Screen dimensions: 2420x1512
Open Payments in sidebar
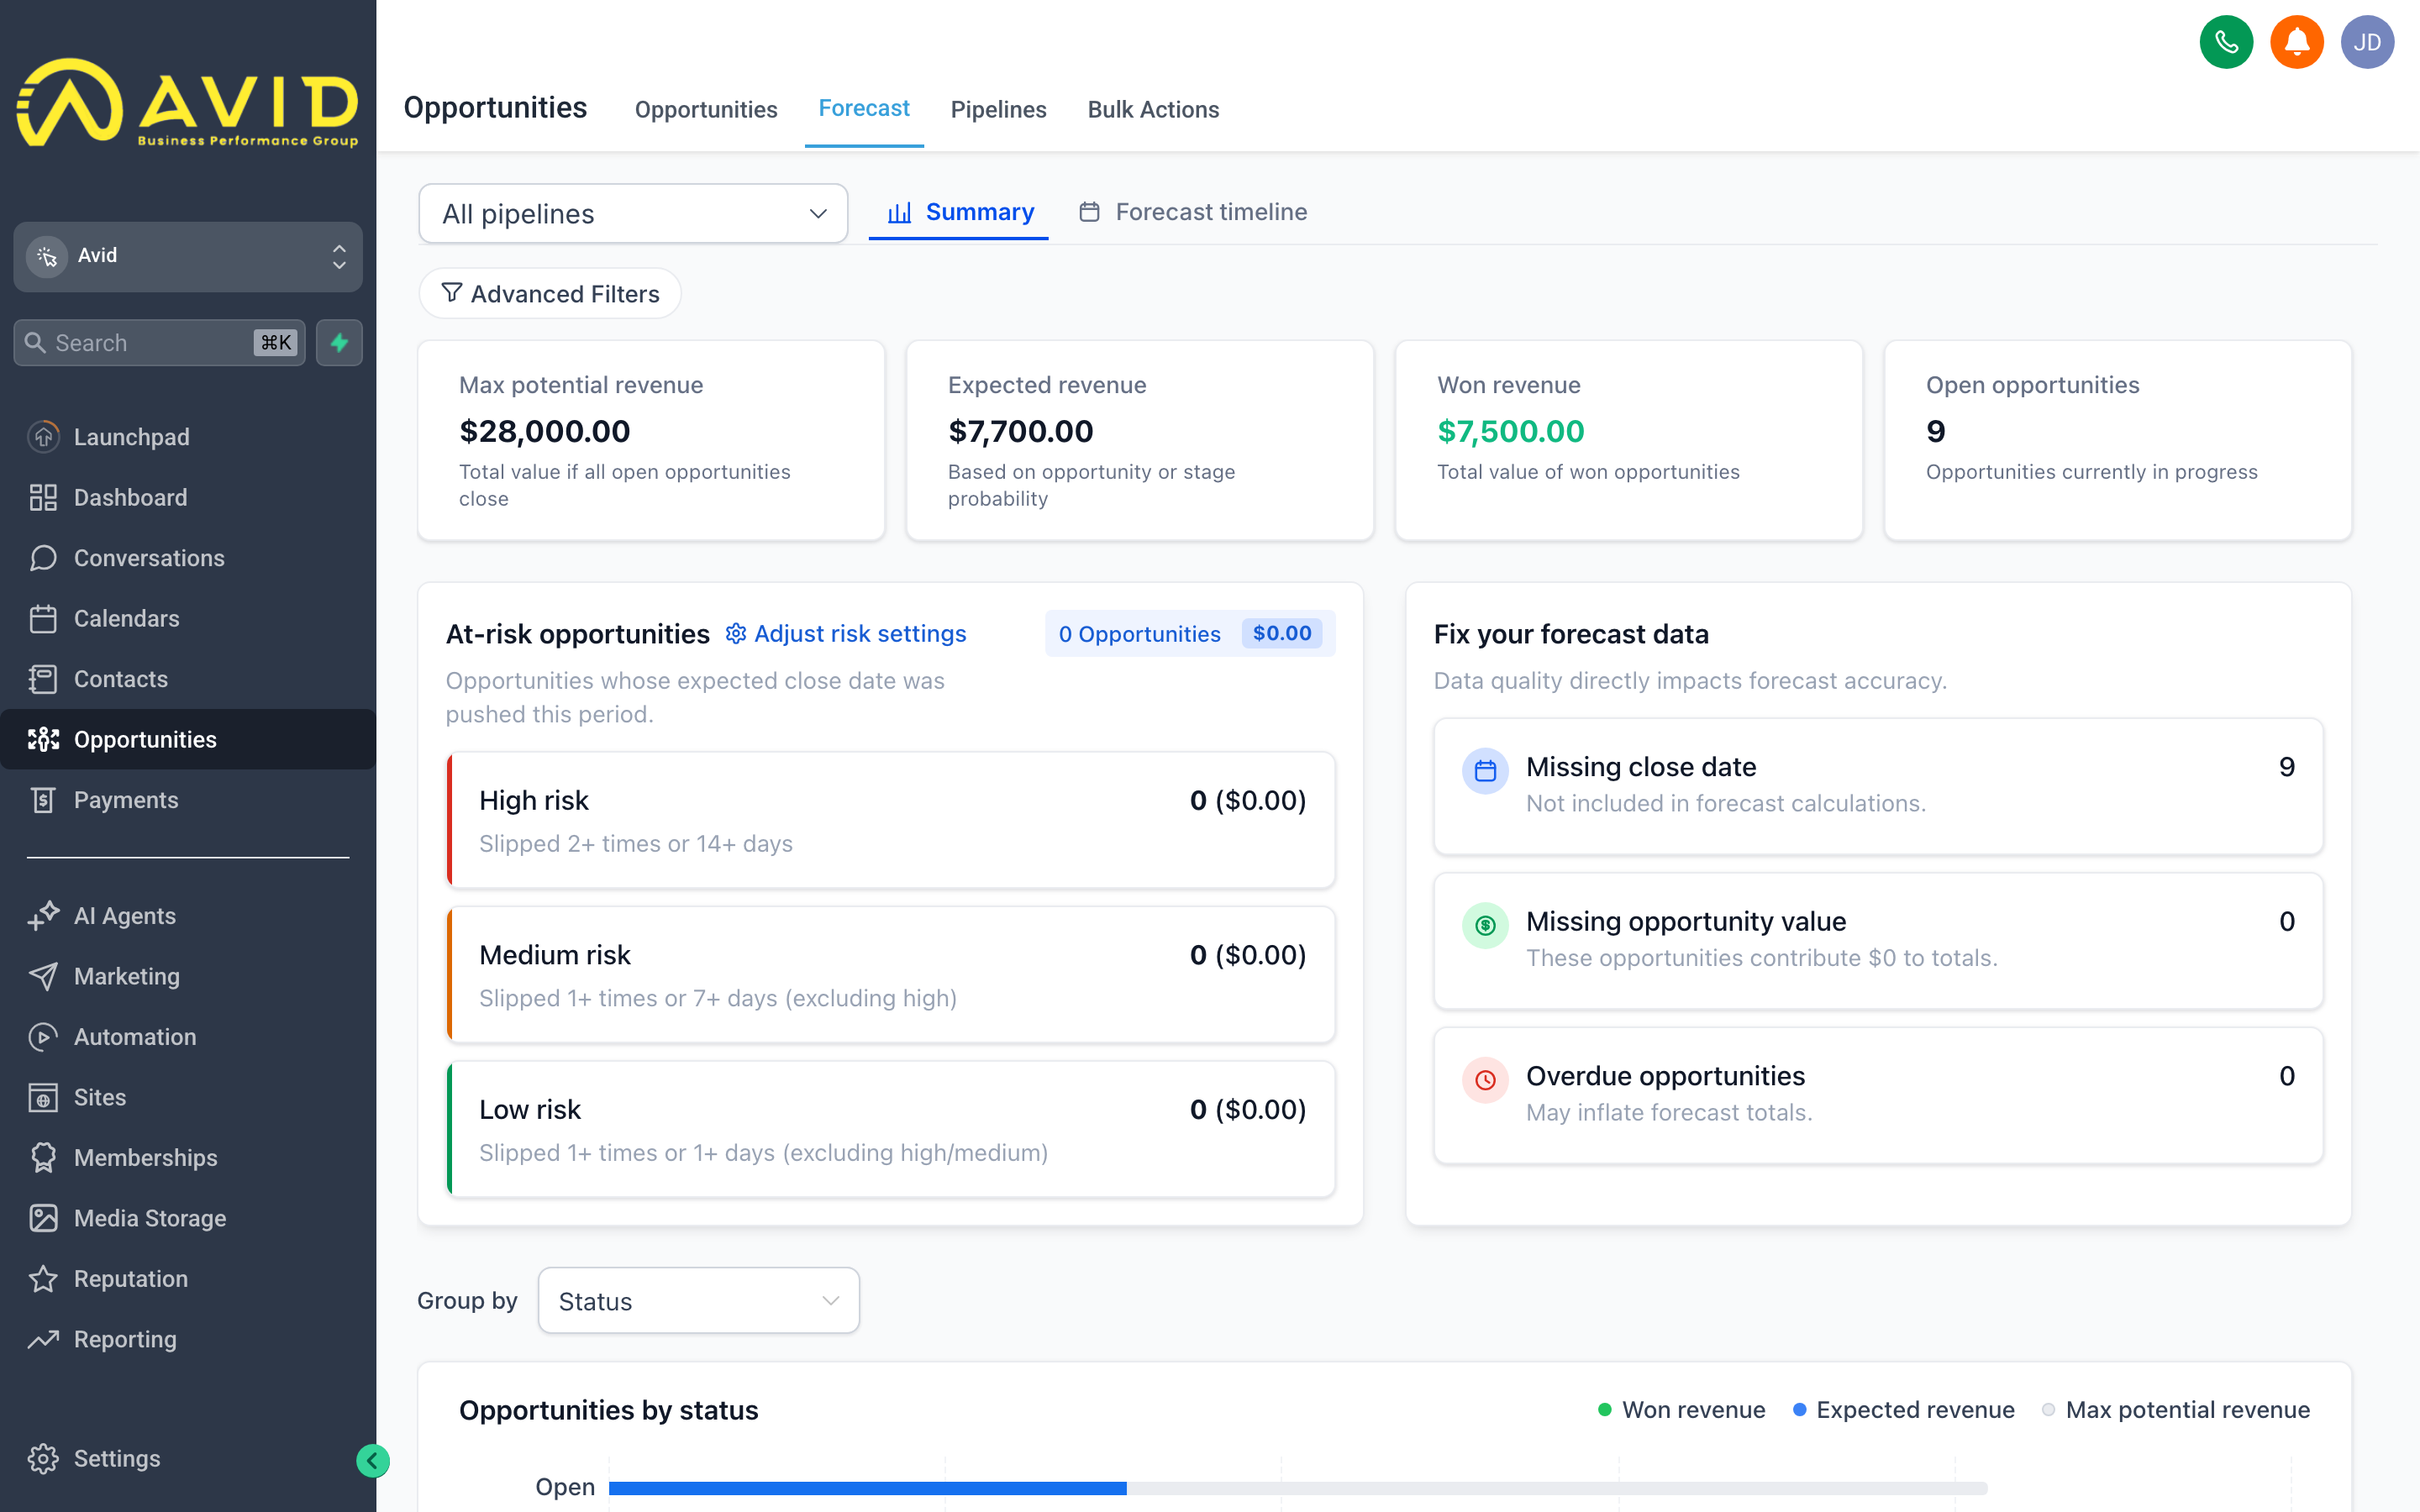tap(188, 800)
